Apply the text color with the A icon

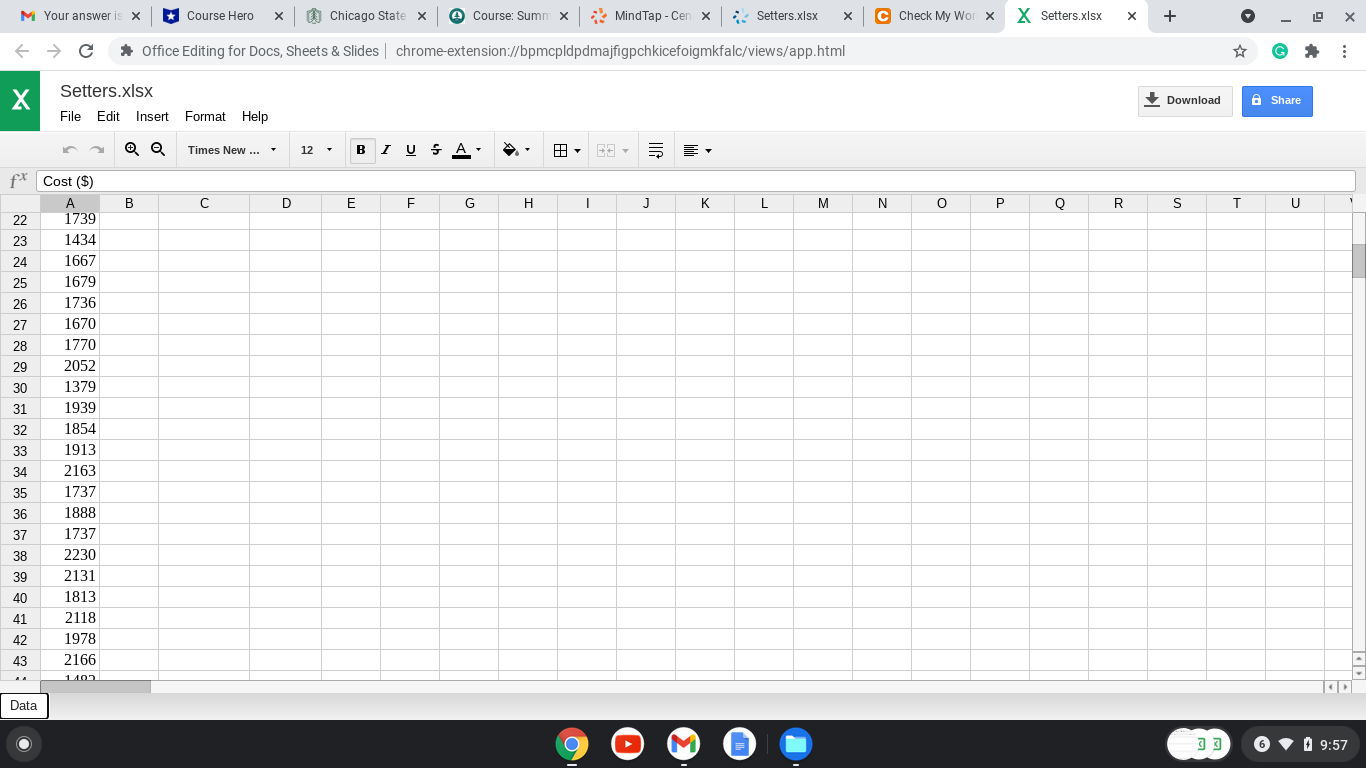click(461, 150)
